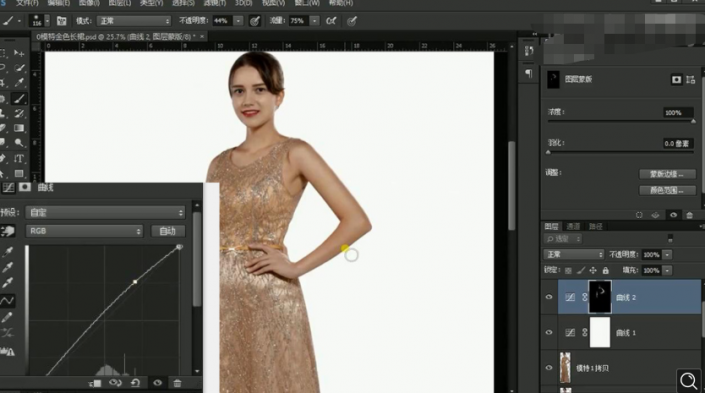Open the curves preset 自定 dropdown
Image resolution: width=705 pixels, height=393 pixels.
[105, 212]
